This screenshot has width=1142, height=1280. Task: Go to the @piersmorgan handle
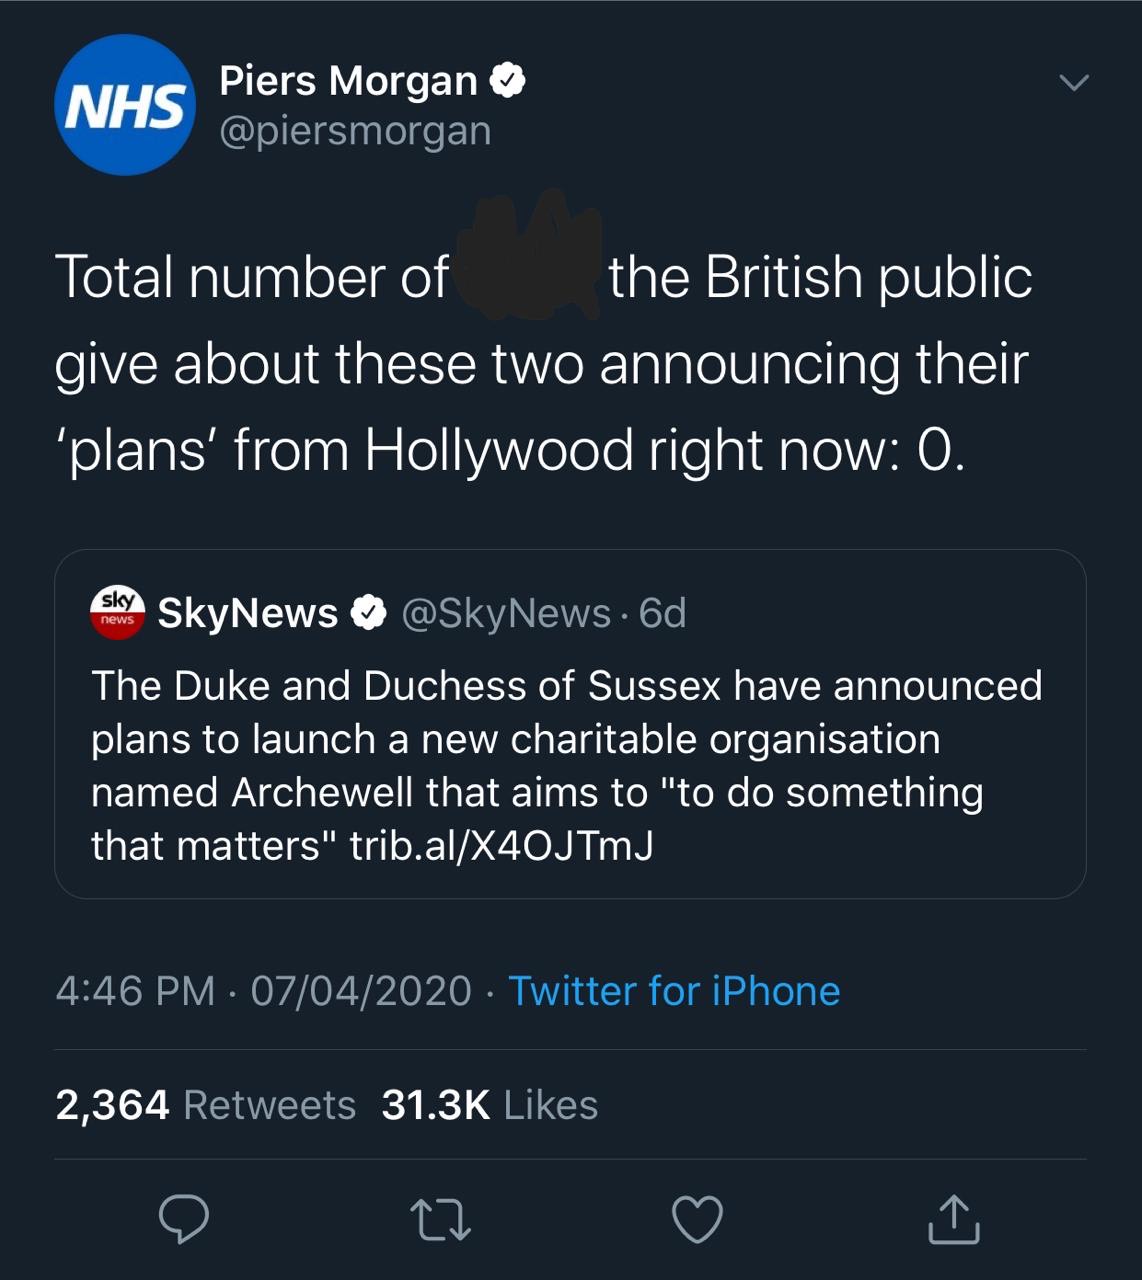tap(355, 131)
